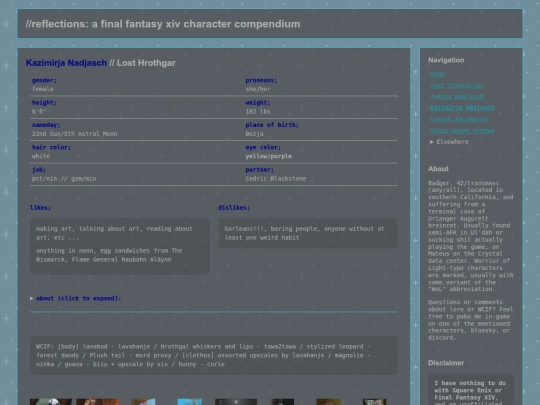Click the Kazimirja Nadjasch heading link
The width and height of the screenshot is (540, 405).
point(66,63)
